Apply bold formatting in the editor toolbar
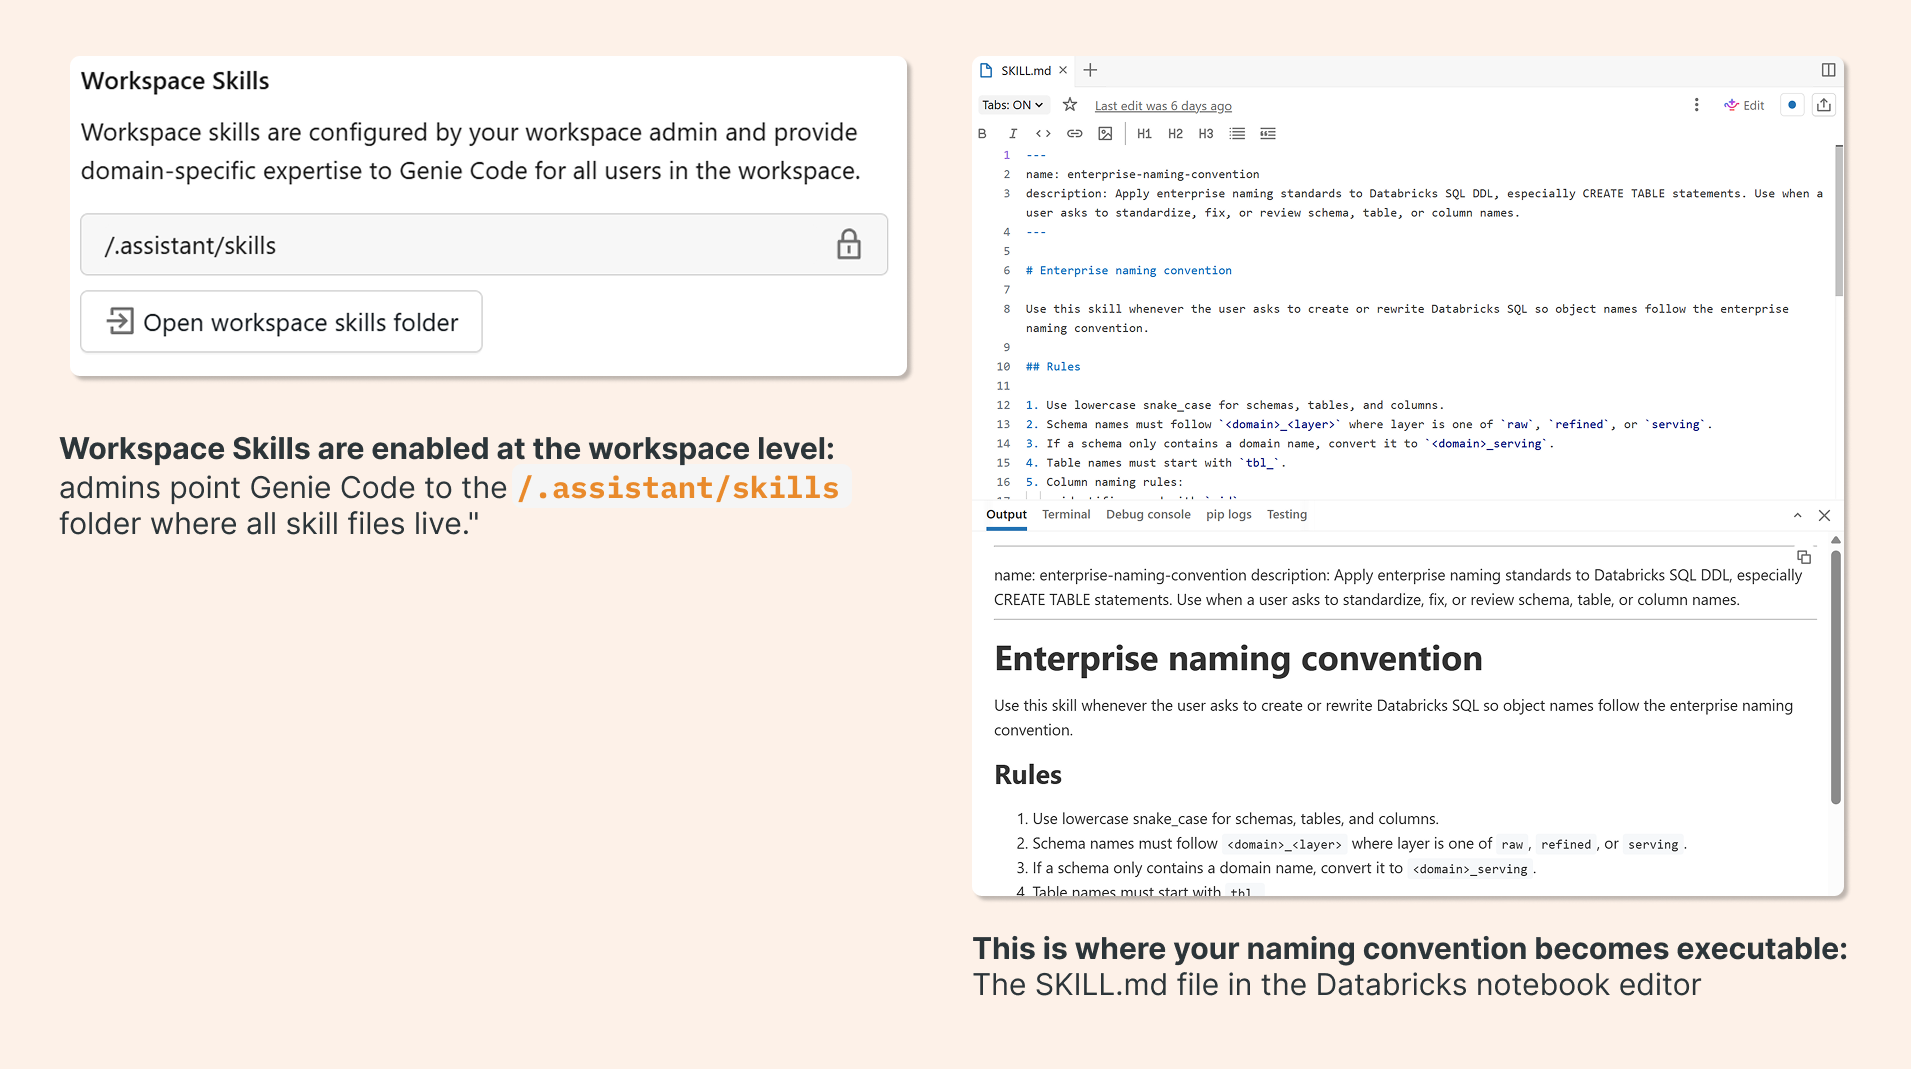This screenshot has width=1911, height=1069. point(982,134)
